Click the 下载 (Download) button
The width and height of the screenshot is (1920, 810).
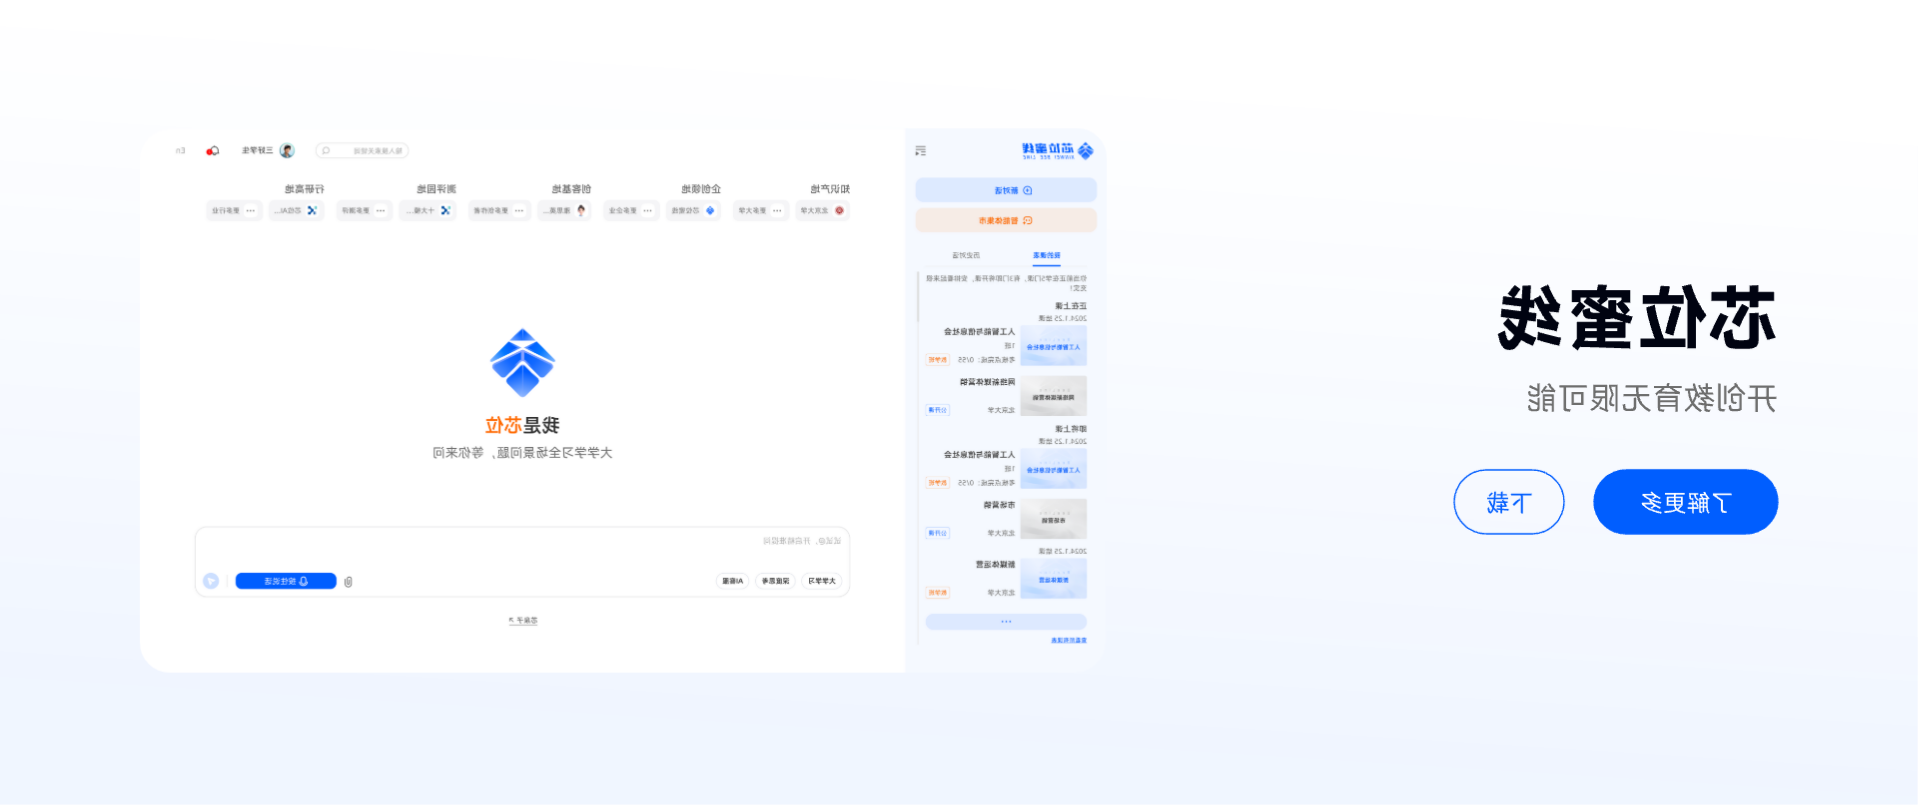(1508, 502)
